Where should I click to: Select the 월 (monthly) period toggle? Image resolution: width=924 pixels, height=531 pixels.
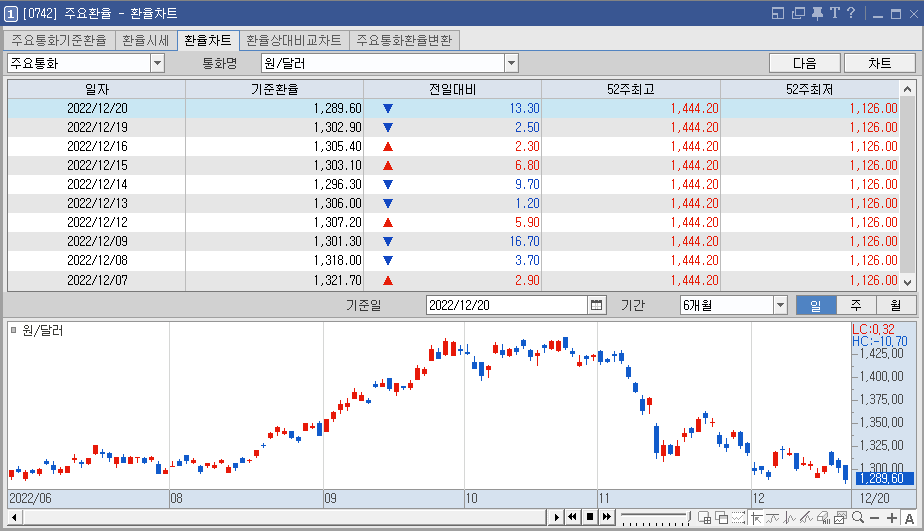point(896,305)
